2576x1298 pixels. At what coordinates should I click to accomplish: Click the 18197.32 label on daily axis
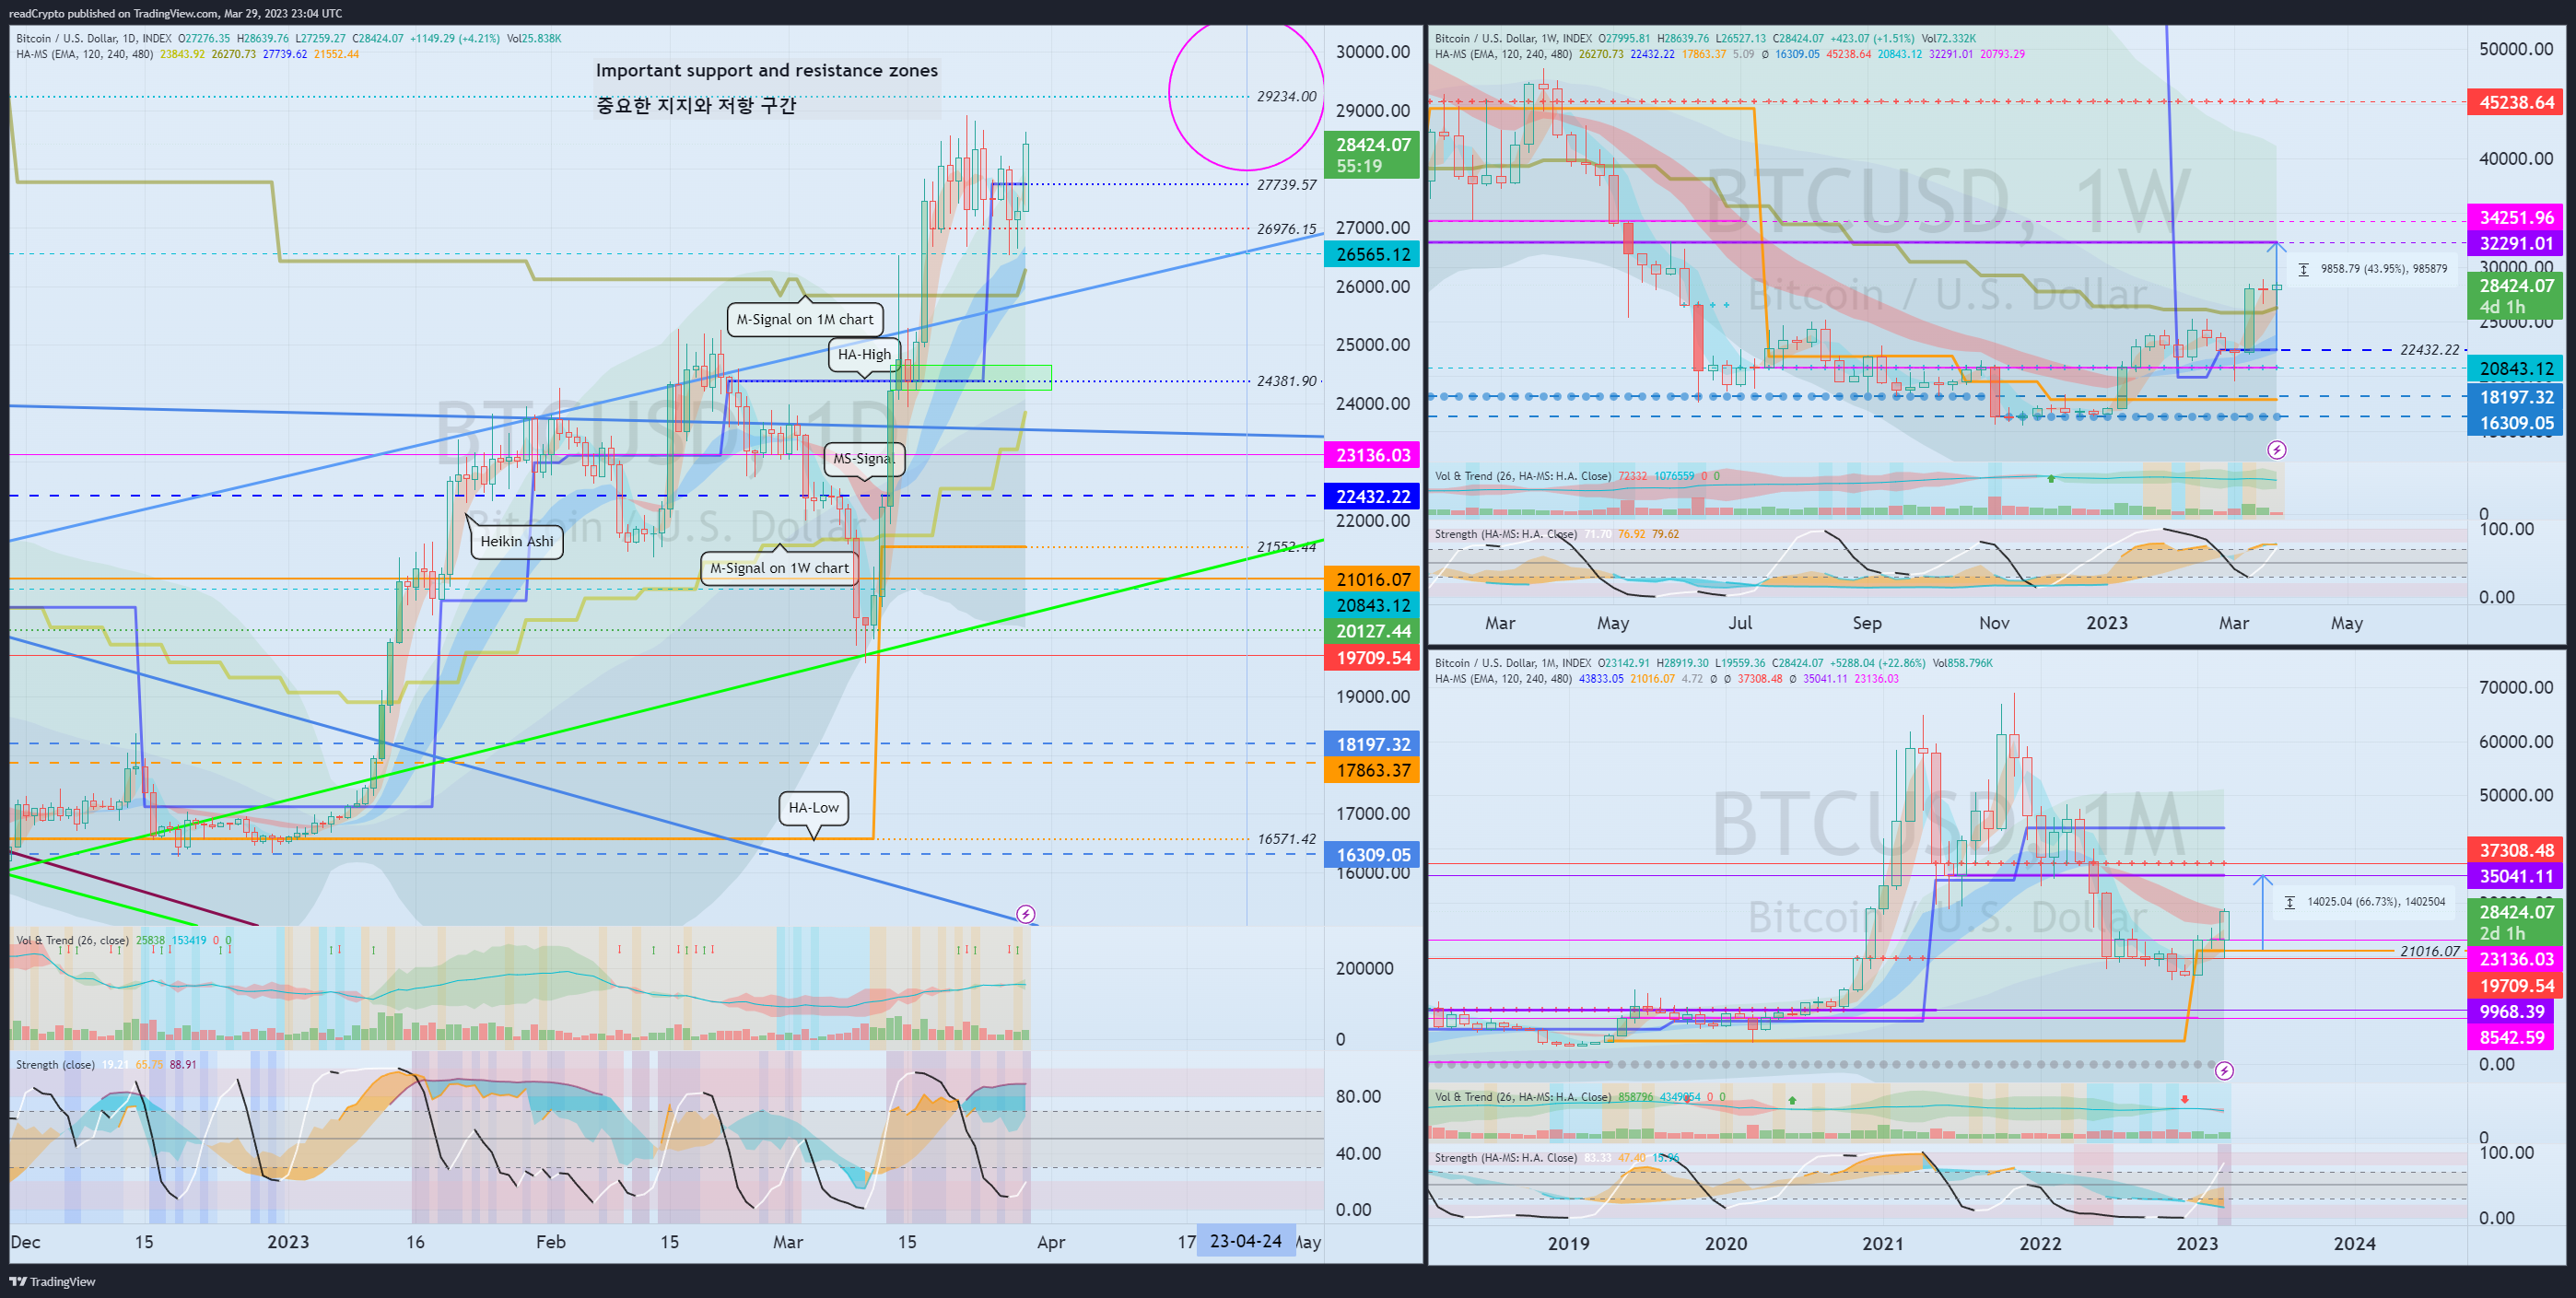pos(1372,744)
